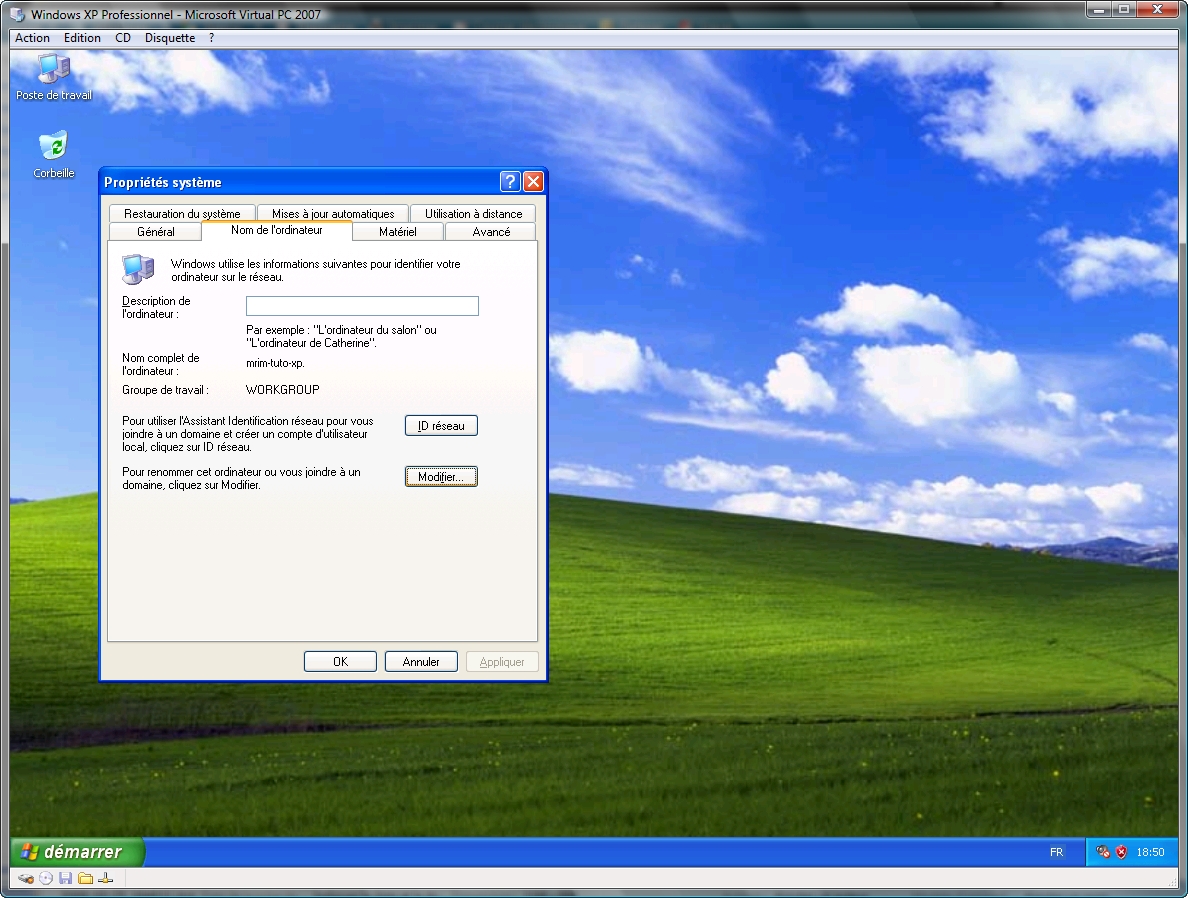Image resolution: width=1188 pixels, height=898 pixels.
Task: Focus the Description de l'ordinateur field
Action: (x=362, y=306)
